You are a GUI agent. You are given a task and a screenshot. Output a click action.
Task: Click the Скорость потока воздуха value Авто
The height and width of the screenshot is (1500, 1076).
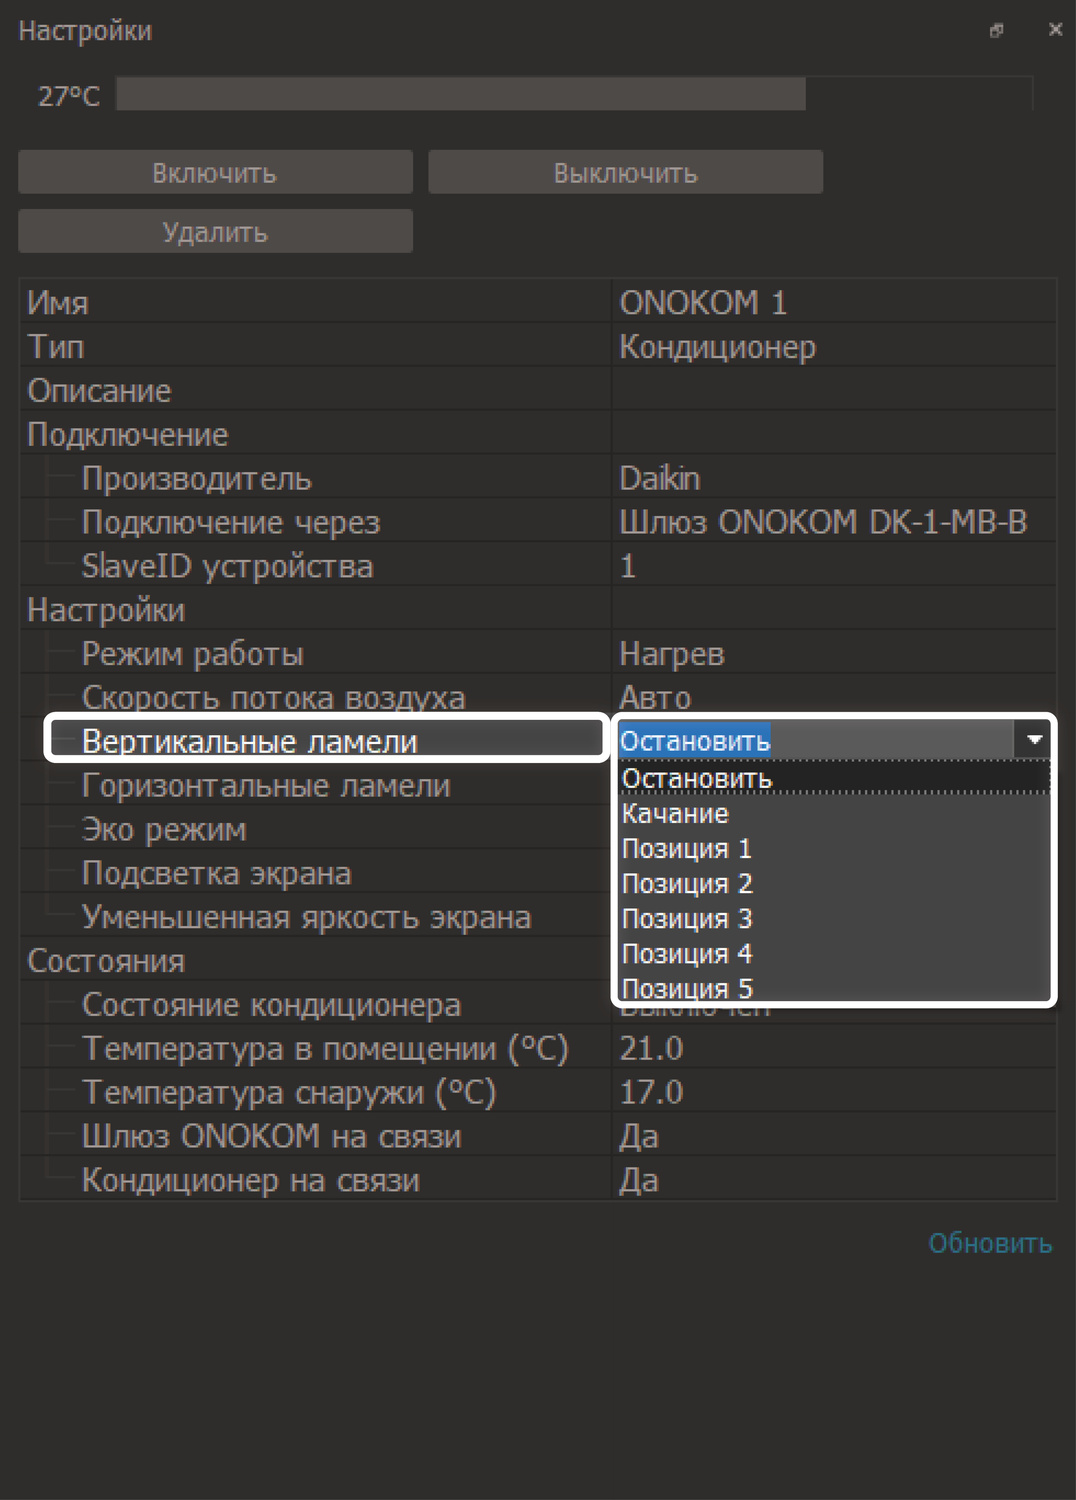coord(656,697)
